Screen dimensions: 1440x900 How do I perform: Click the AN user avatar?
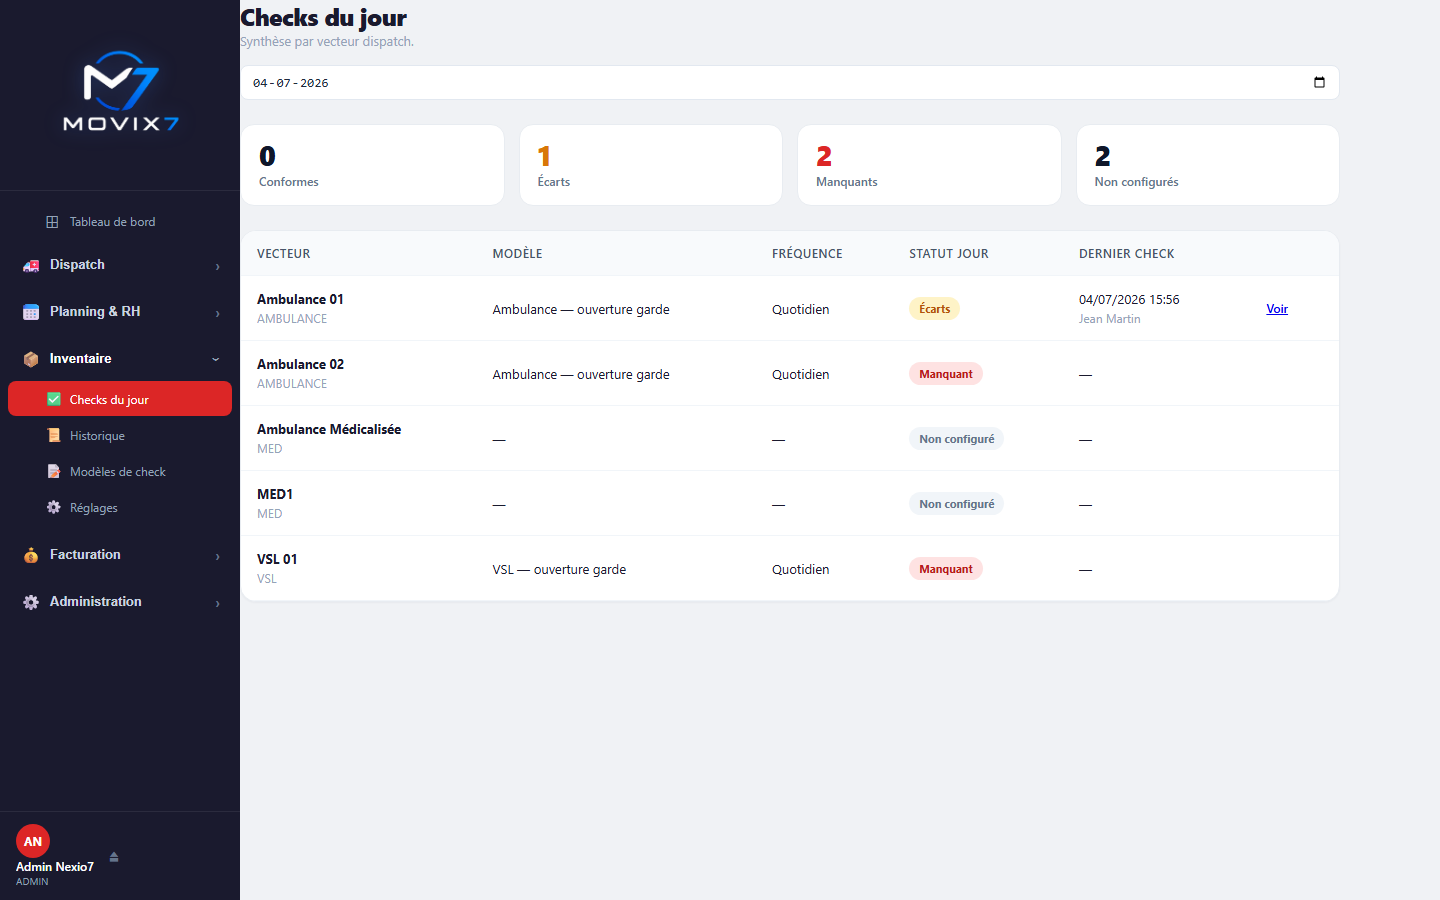(x=33, y=841)
